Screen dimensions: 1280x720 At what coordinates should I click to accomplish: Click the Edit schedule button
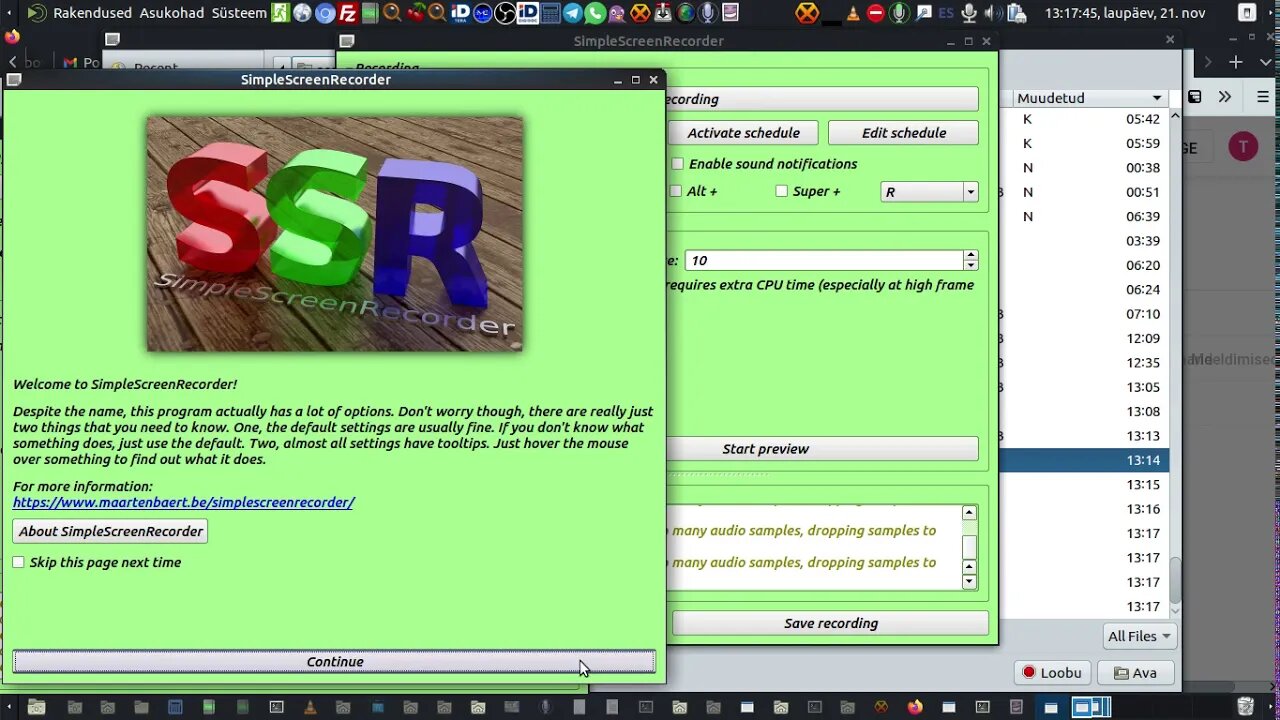[x=904, y=133]
